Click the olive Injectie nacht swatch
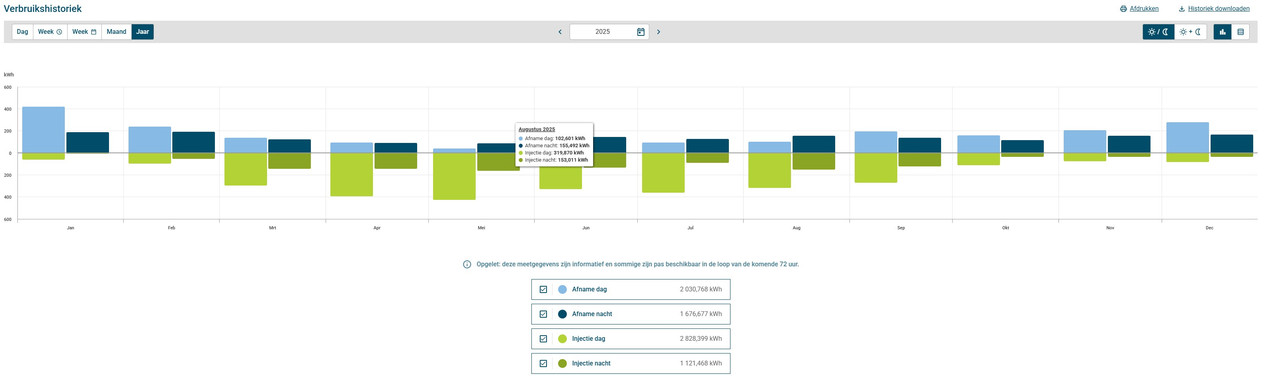 (562, 364)
